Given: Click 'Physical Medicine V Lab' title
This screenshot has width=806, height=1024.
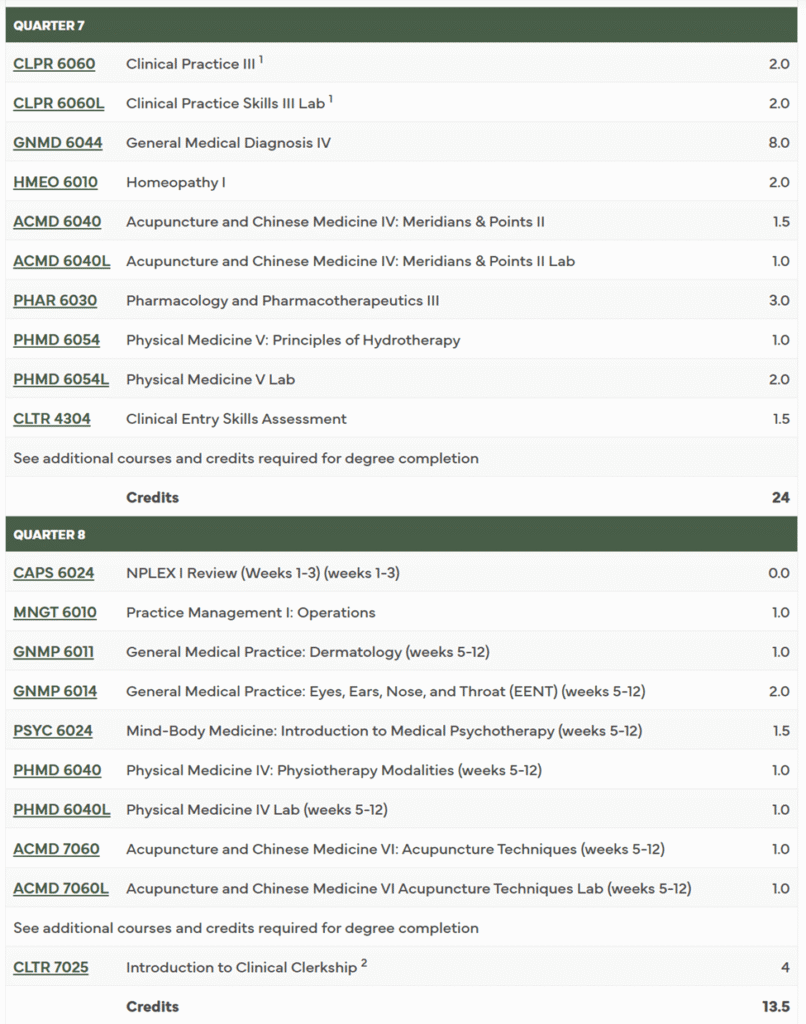Looking at the screenshot, I should (210, 379).
